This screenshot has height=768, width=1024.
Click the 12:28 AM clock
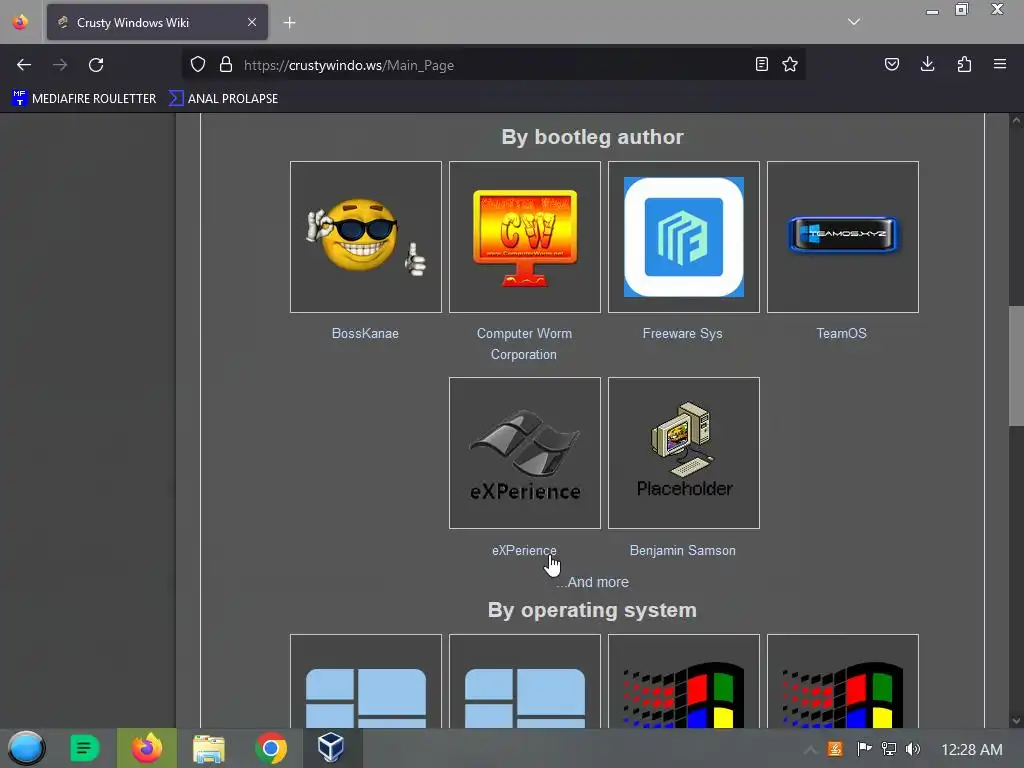[x=972, y=750]
